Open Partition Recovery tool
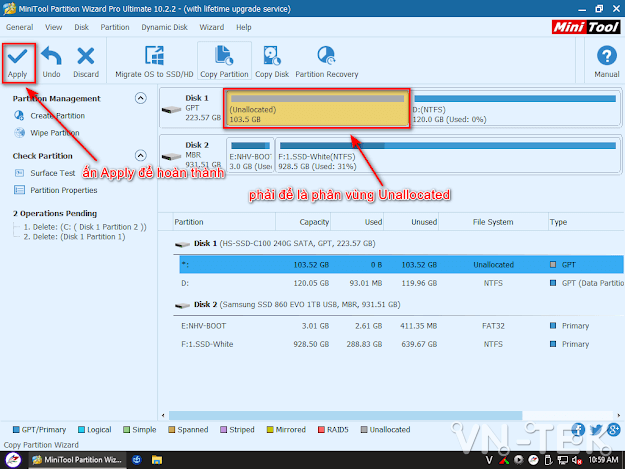Screen dimensions: 625x469 [x=326, y=63]
